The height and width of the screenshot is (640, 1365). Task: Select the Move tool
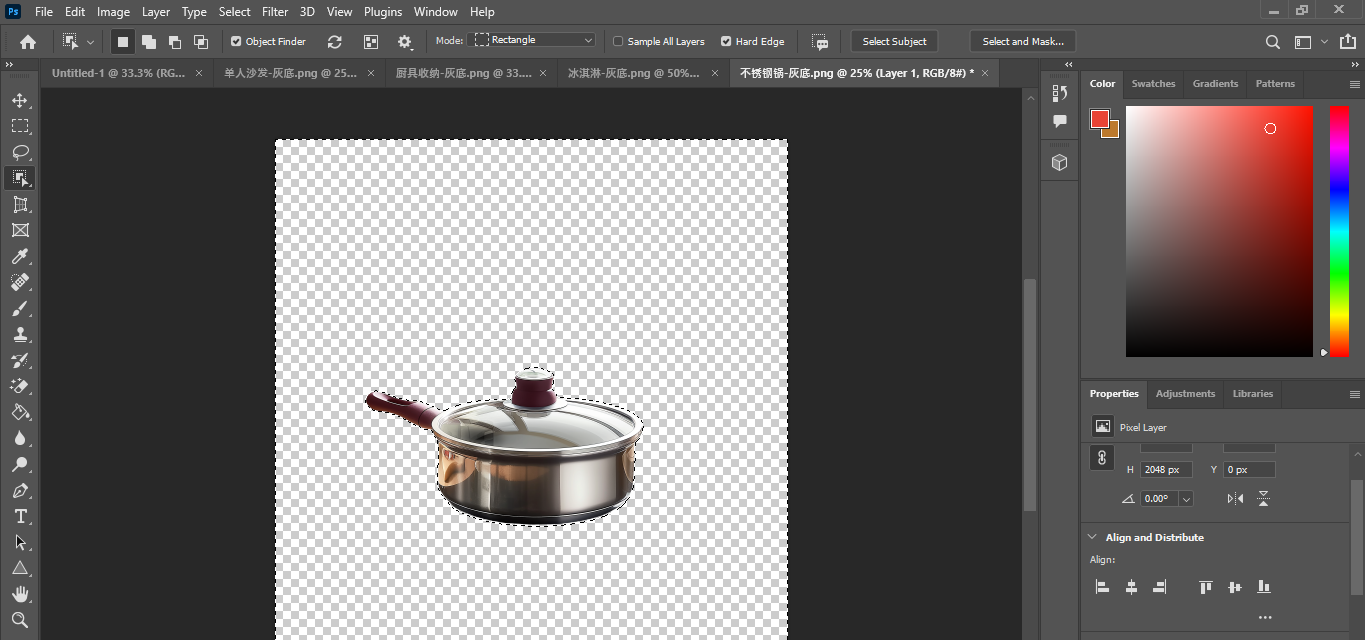(20, 101)
